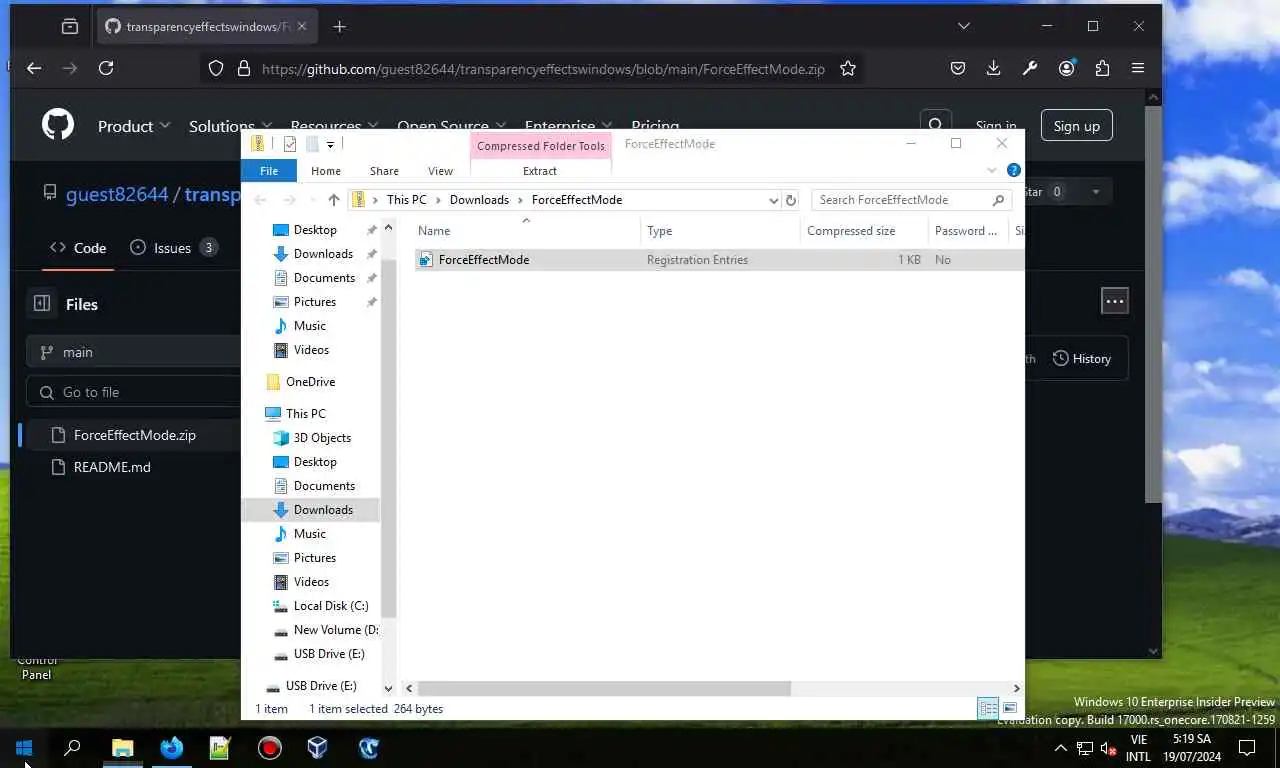Click Downloads in the address breadcrumb
Viewport: 1280px width, 768px height.
pyautogui.click(x=479, y=200)
